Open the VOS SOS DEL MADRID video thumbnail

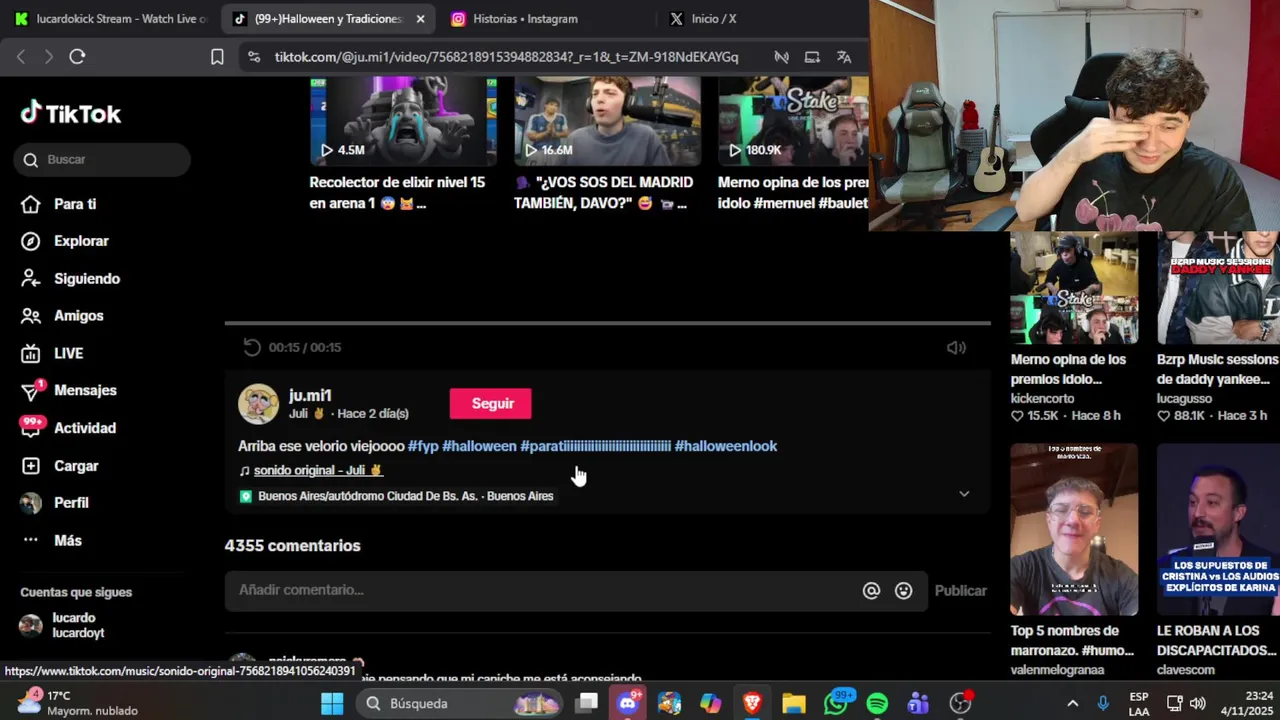pyautogui.click(x=607, y=121)
